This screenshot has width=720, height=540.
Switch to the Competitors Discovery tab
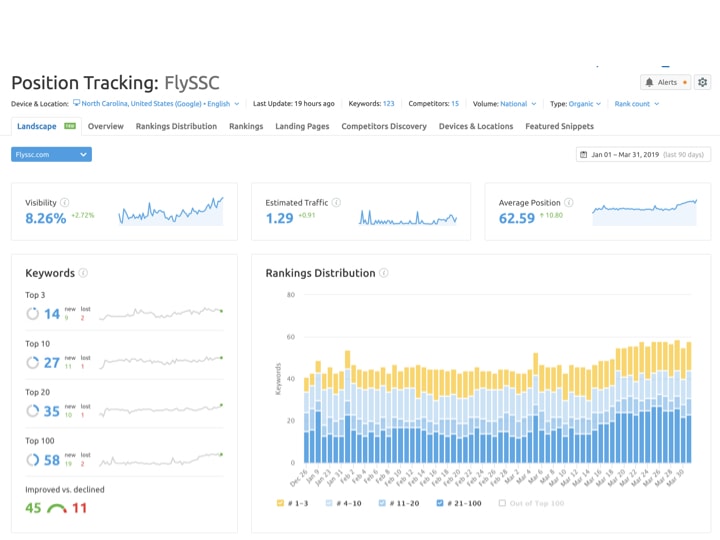pyautogui.click(x=384, y=126)
